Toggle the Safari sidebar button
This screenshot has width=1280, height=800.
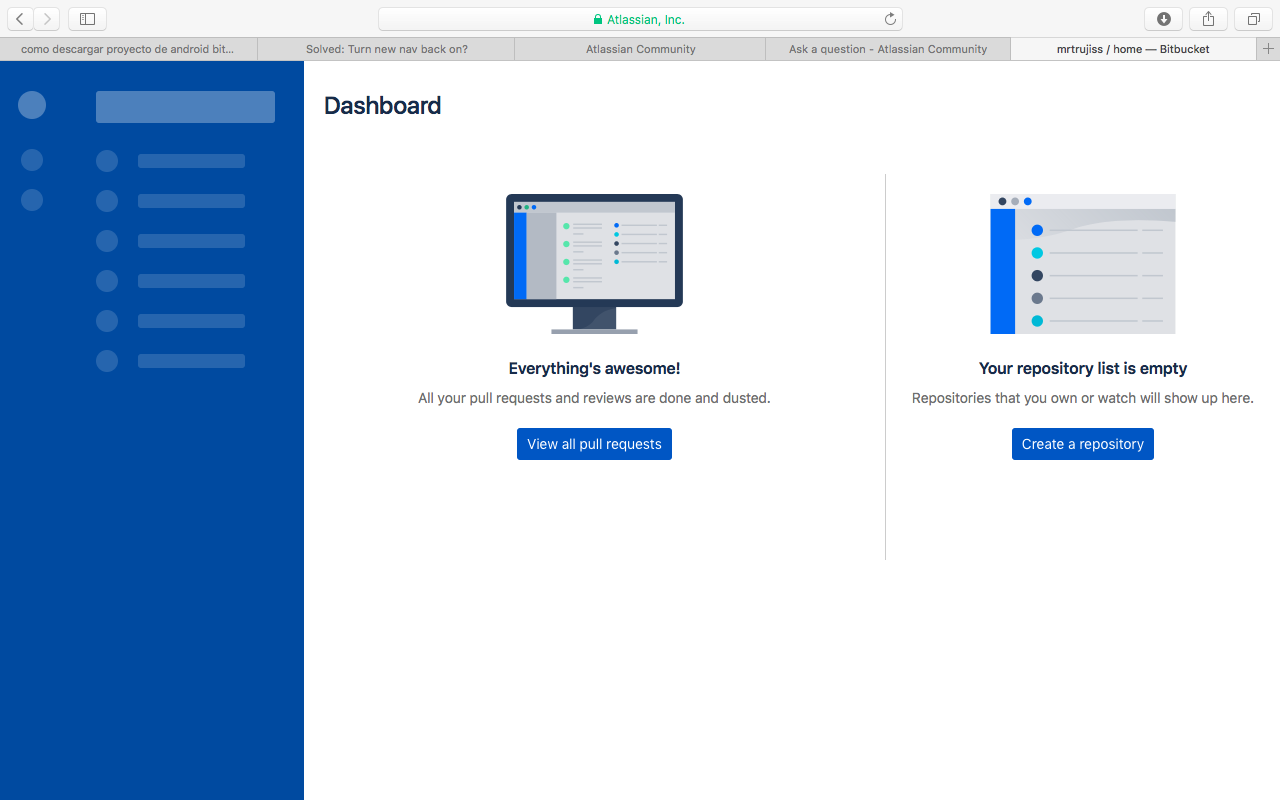tap(87, 19)
